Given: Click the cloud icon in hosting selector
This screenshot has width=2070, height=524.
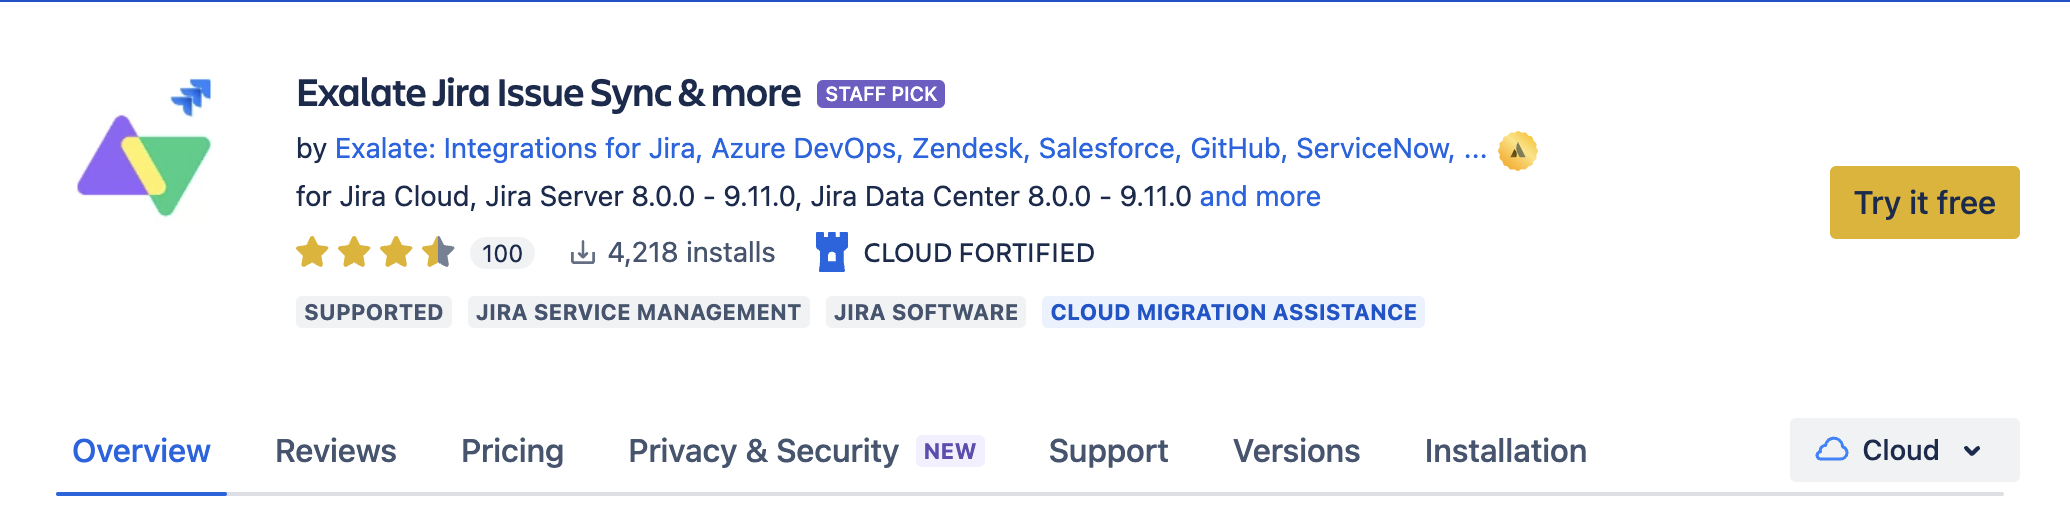Looking at the screenshot, I should click(1831, 450).
